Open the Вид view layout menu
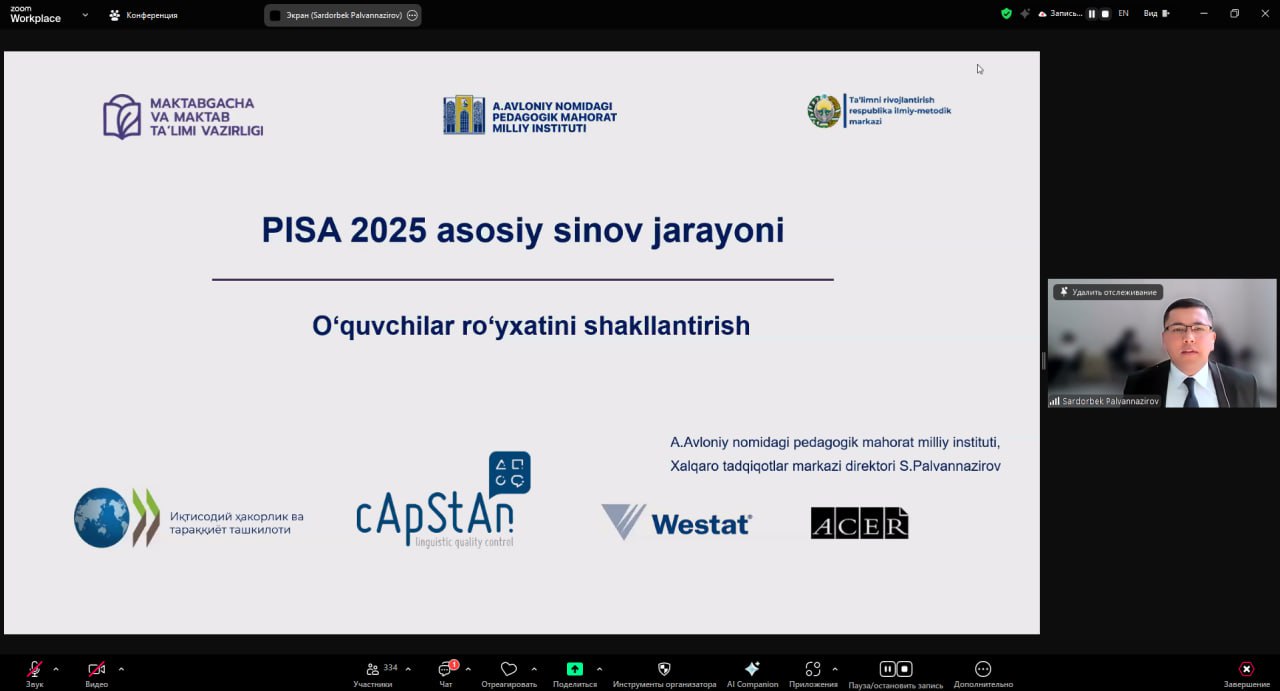 click(x=1157, y=14)
